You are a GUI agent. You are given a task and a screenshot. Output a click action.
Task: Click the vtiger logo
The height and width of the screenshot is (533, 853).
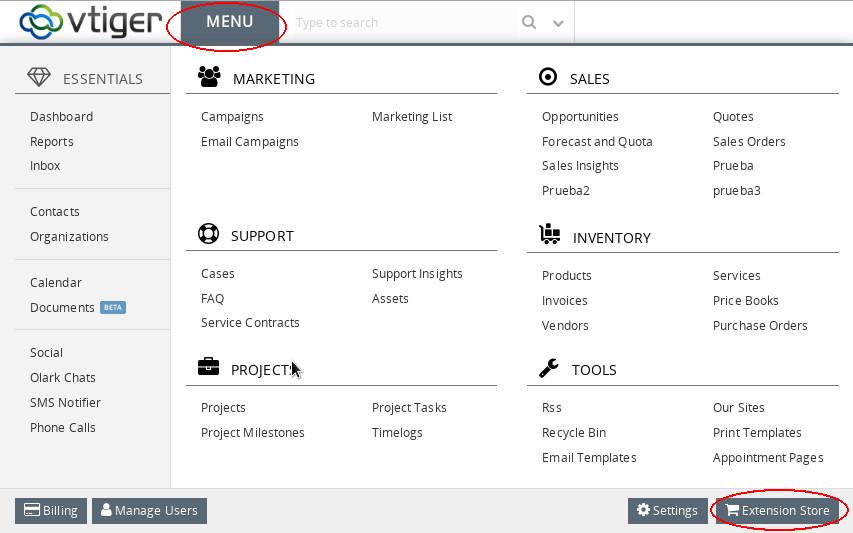[90, 21]
